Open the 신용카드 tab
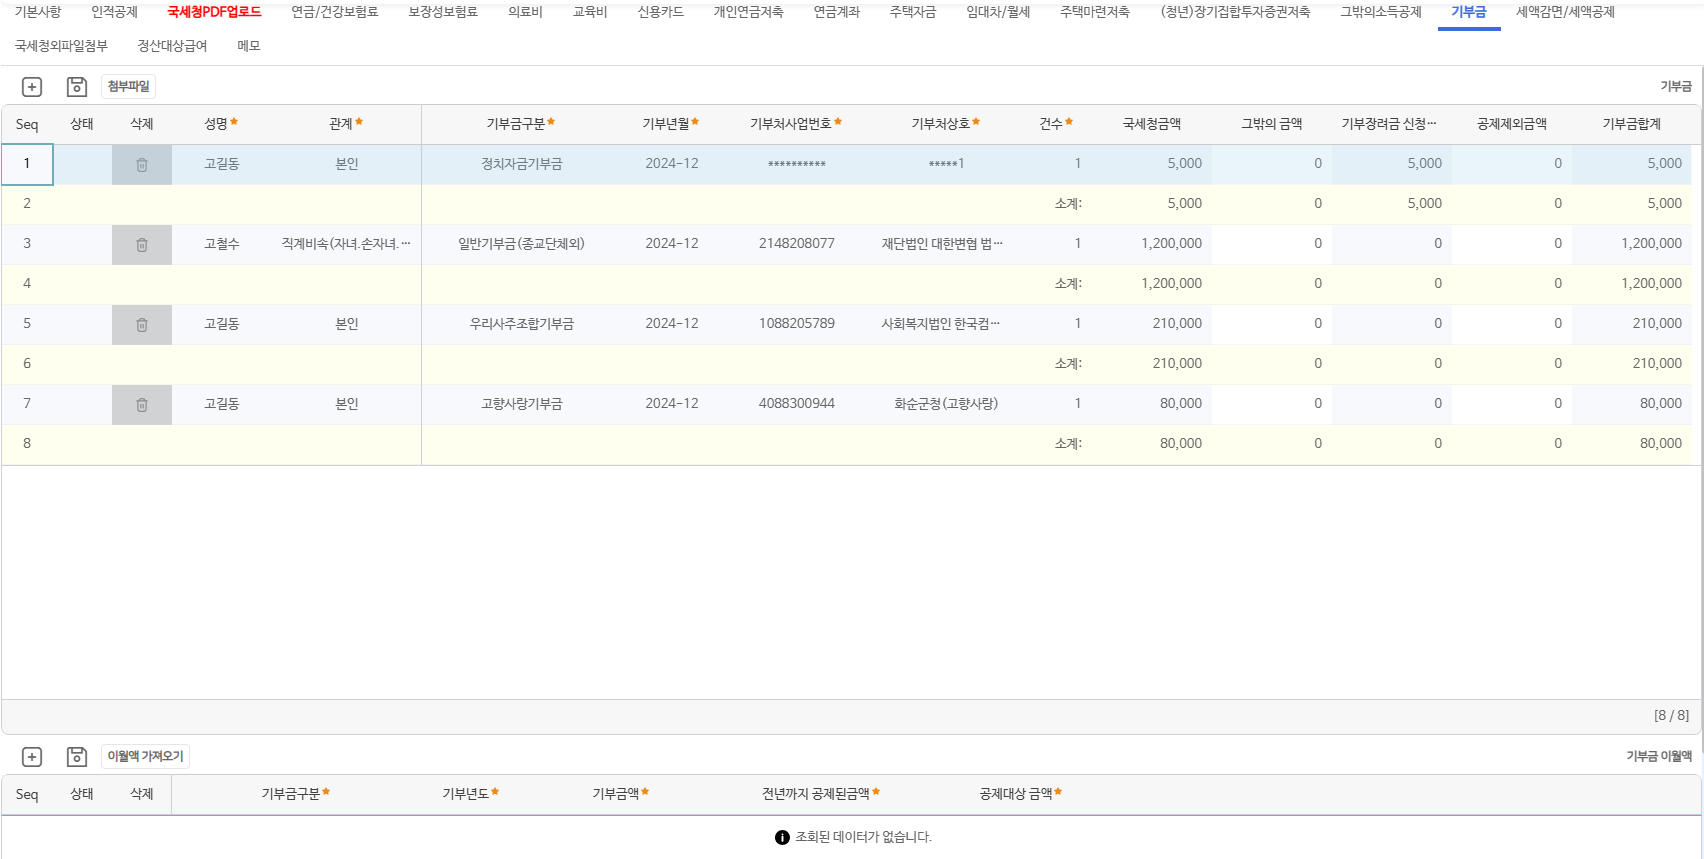Viewport: 1704px width, 859px height. pos(661,12)
